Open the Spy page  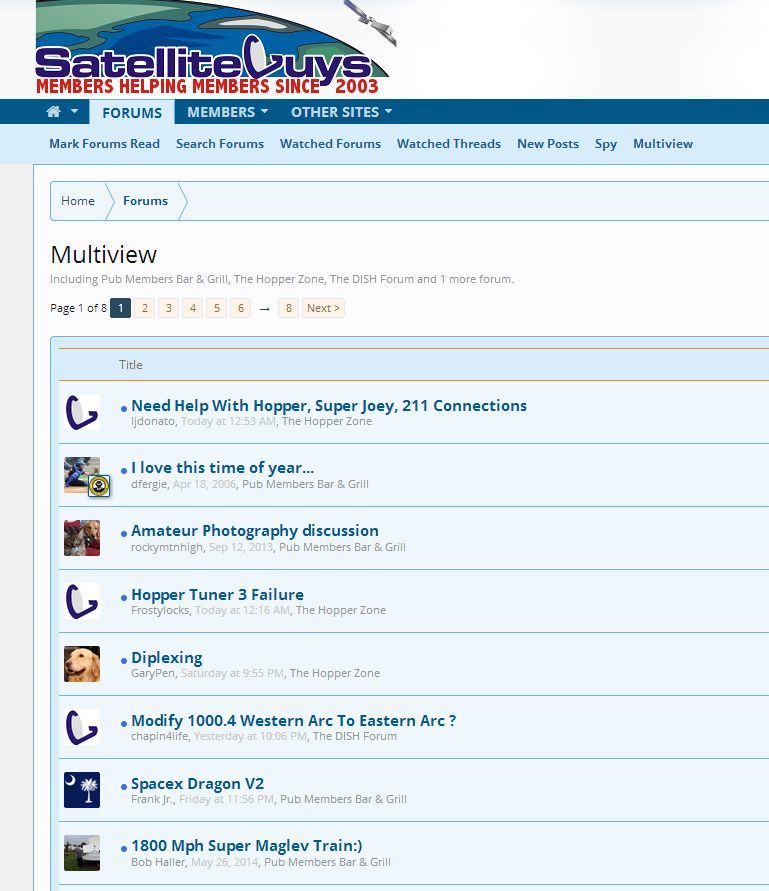[606, 144]
